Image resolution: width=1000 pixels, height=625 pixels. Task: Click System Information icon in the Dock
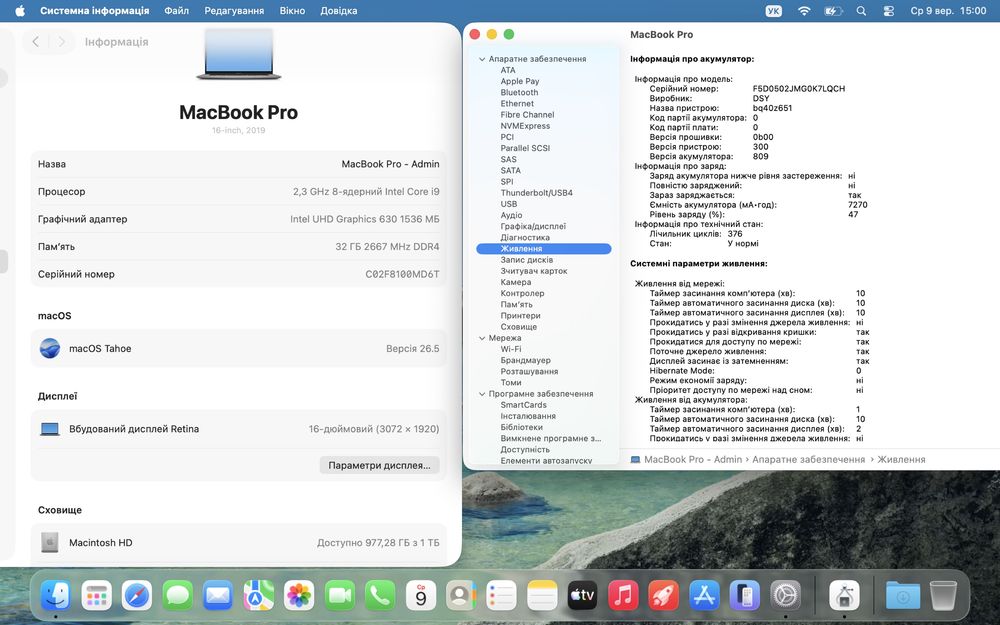[844, 596]
